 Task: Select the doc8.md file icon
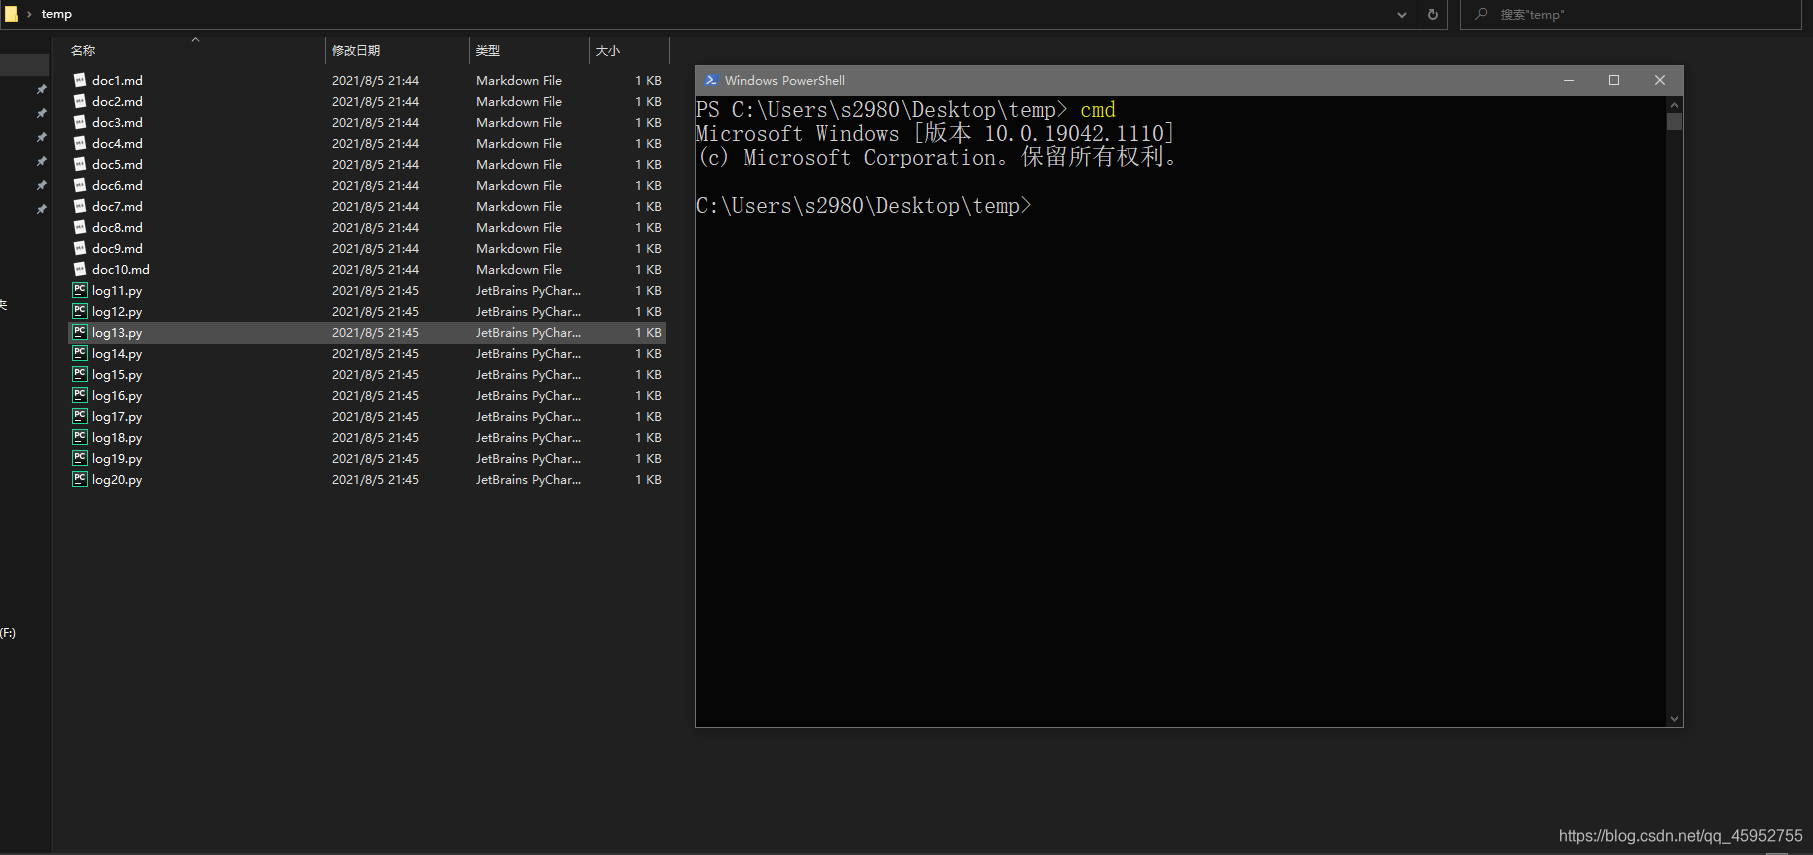point(80,227)
